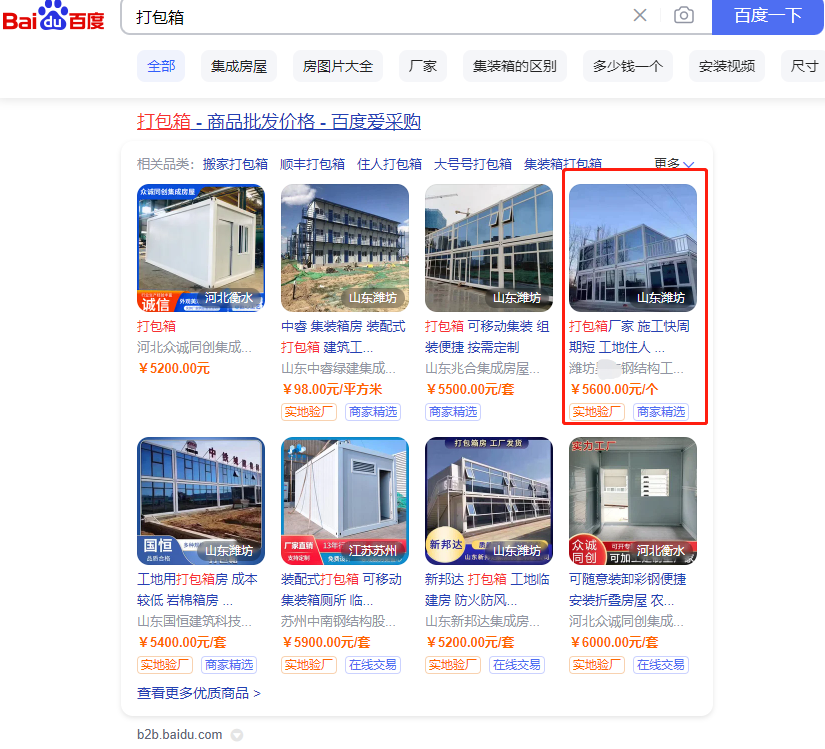This screenshot has height=749, width=825.
Task: Click into the 打包箱 search field
Action: pyautogui.click(x=379, y=17)
